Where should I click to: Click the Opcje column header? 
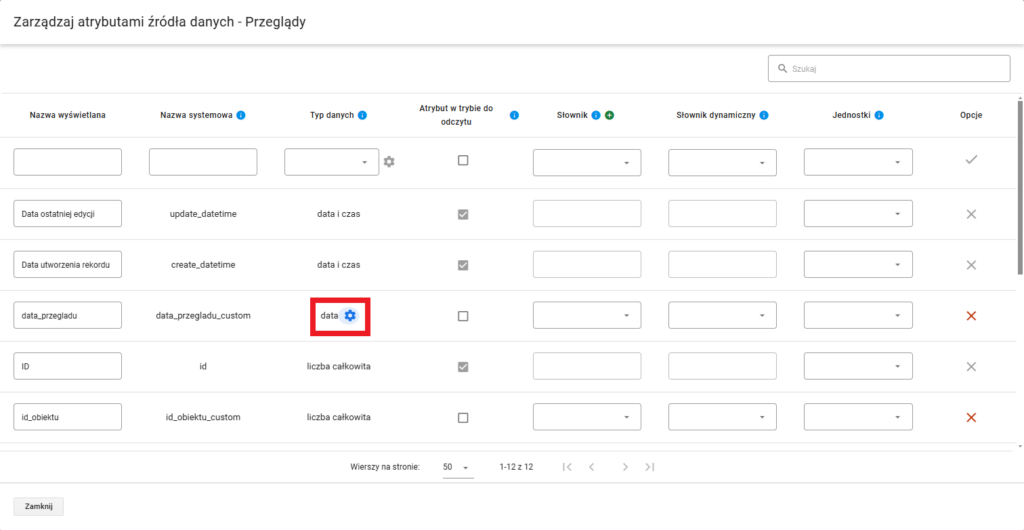(970, 115)
